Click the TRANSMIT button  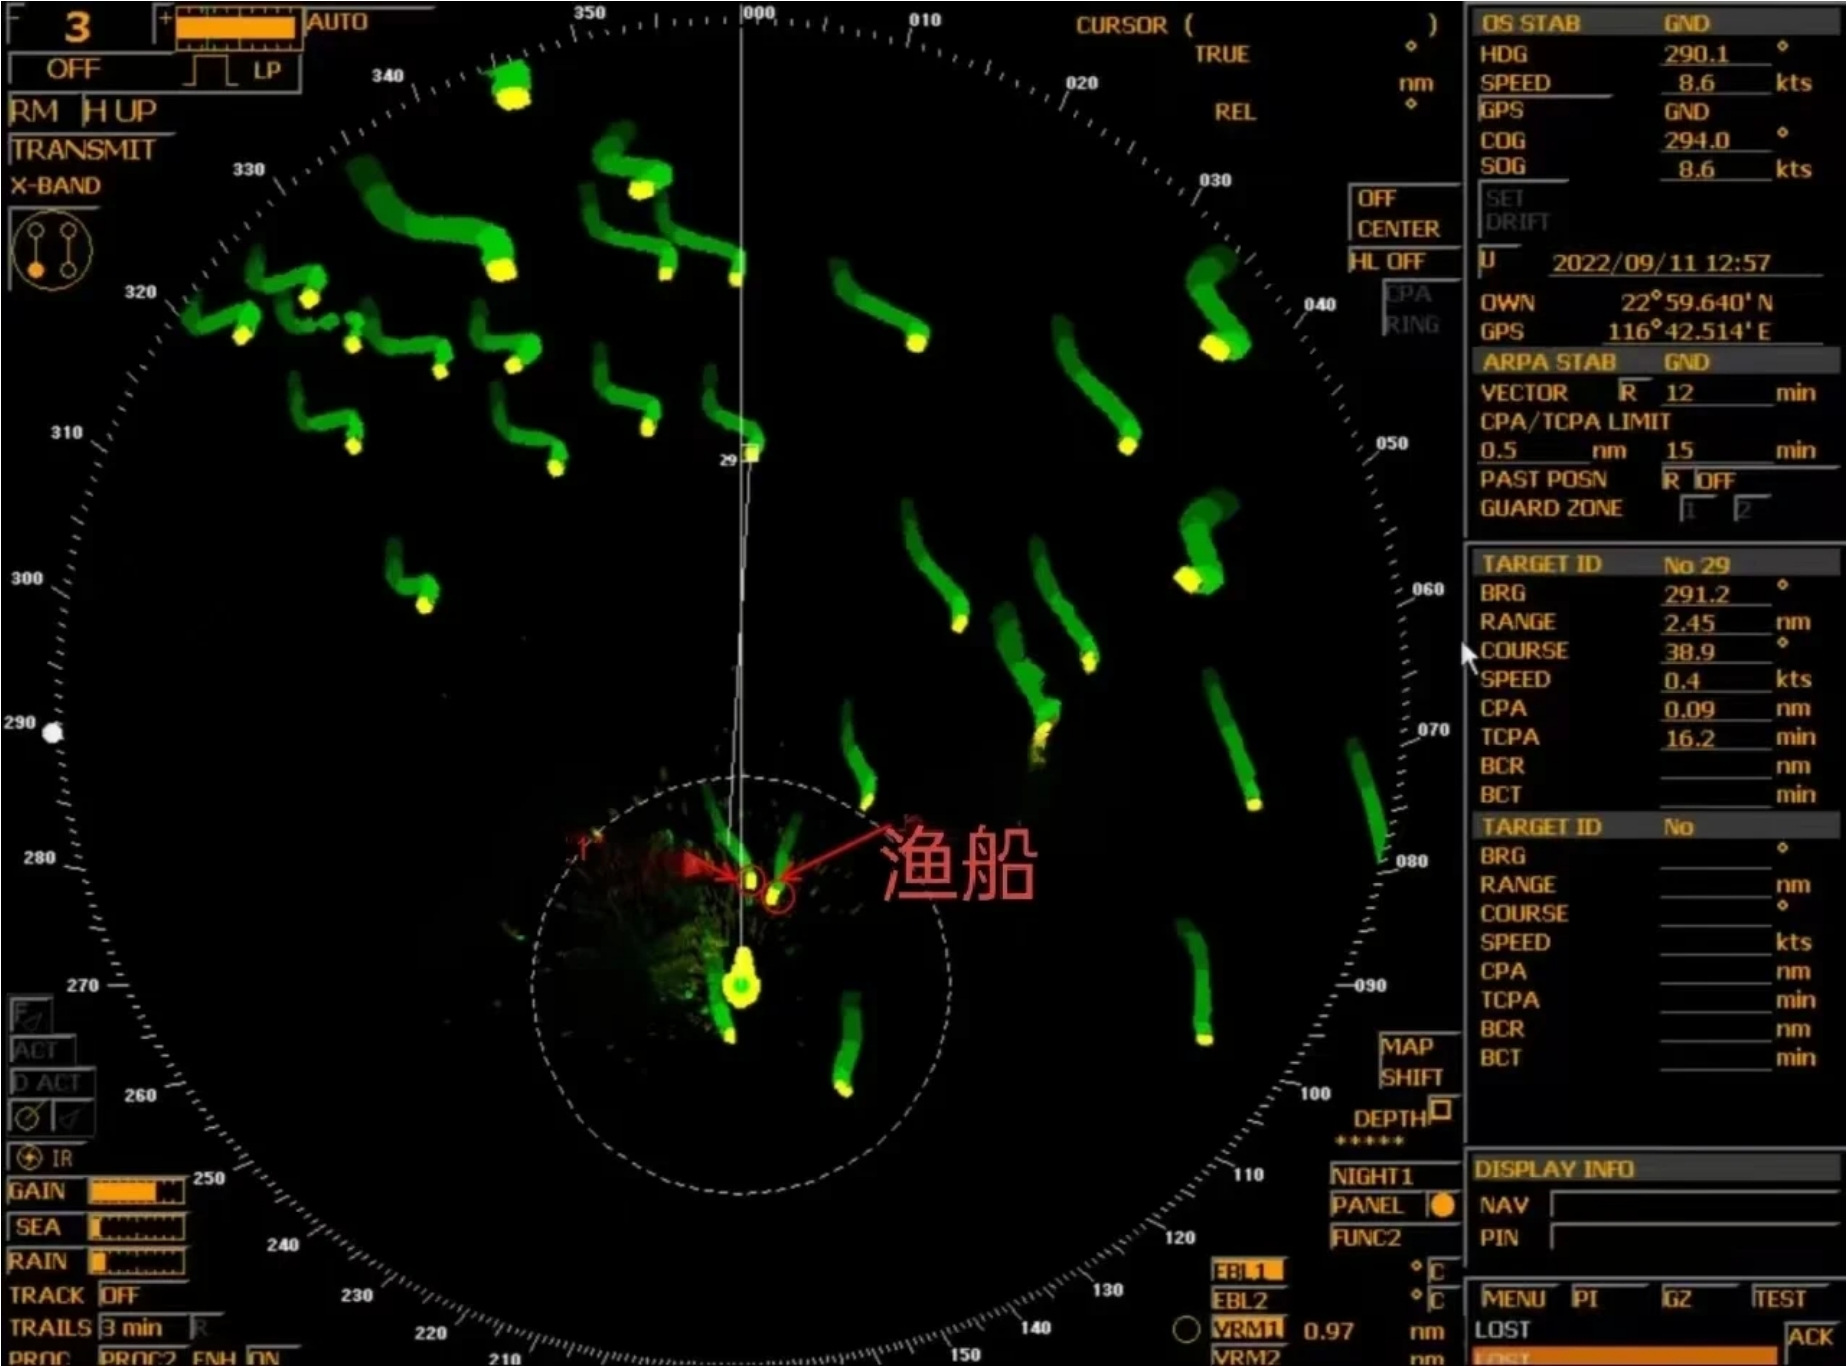click(x=83, y=150)
